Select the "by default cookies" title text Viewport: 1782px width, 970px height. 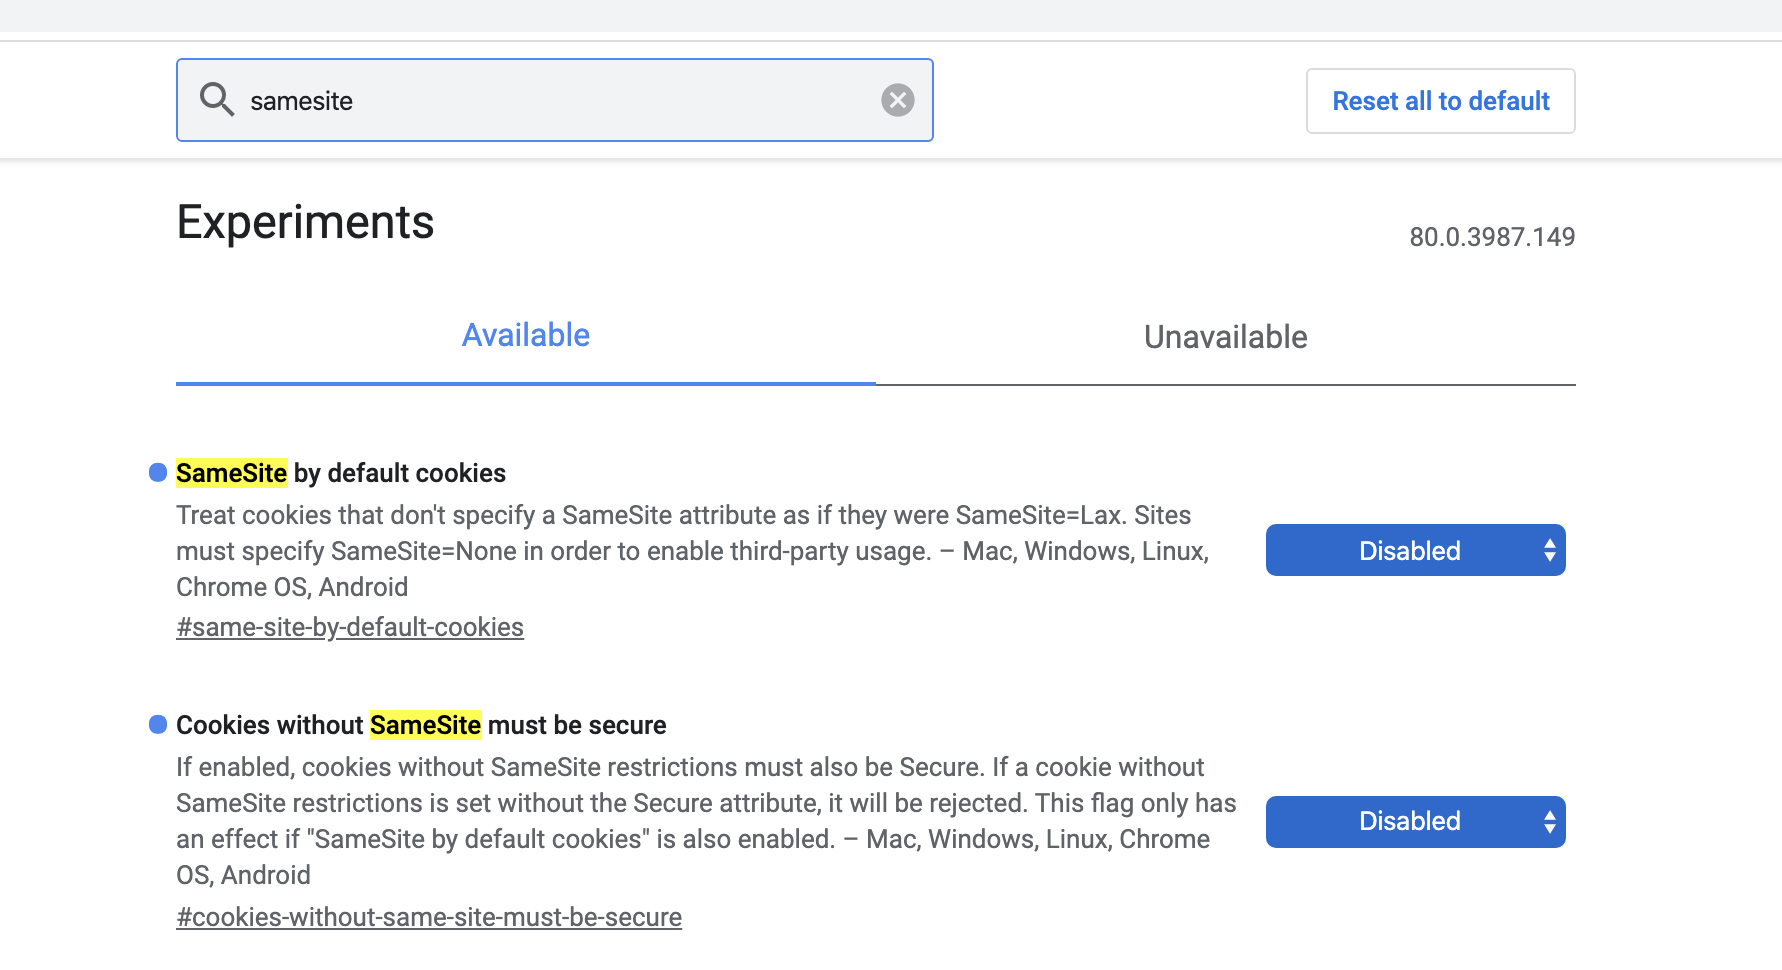(399, 473)
